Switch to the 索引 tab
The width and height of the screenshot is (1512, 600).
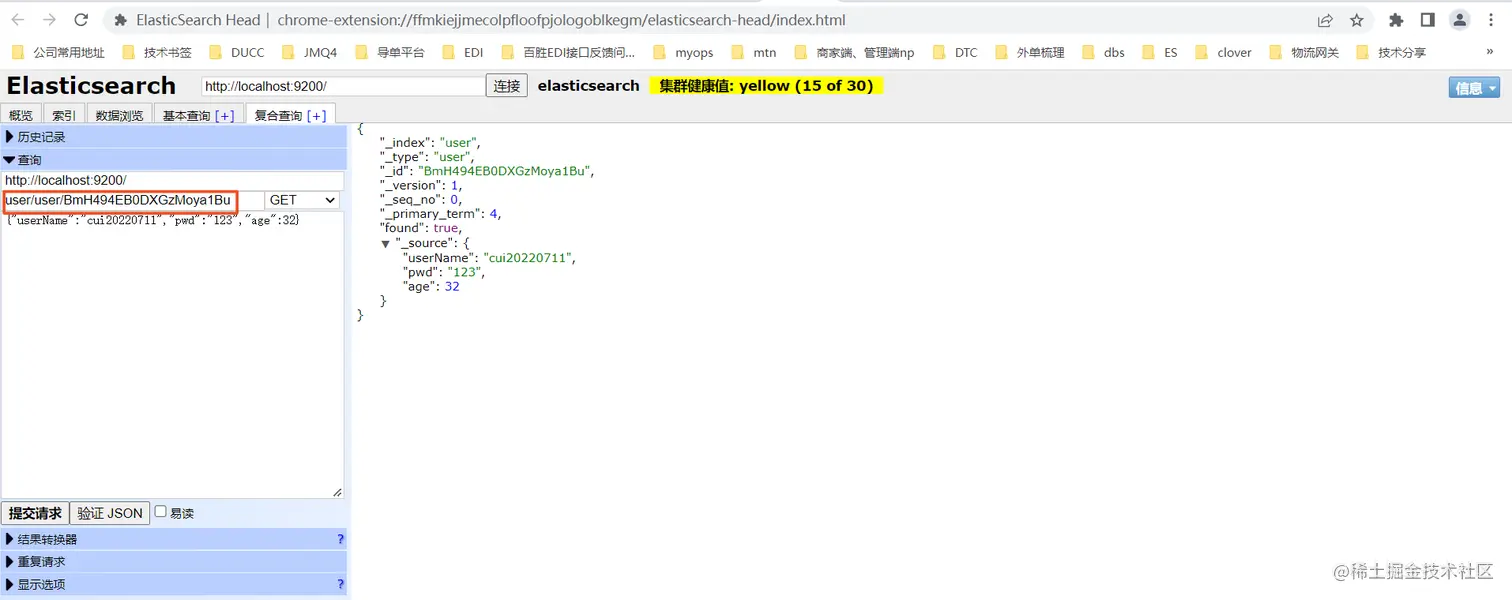coord(64,115)
